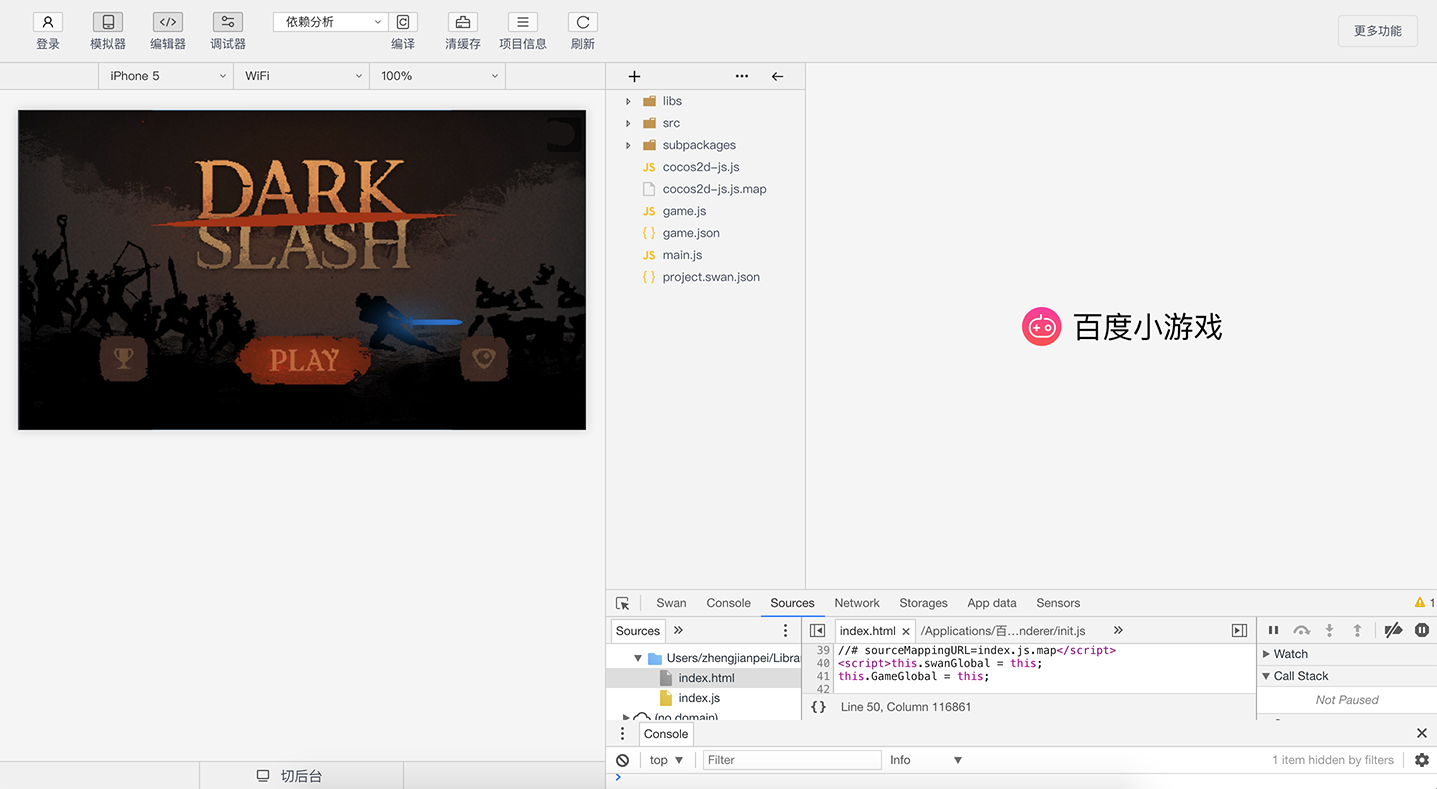Toggle pause on exceptions

point(1422,630)
